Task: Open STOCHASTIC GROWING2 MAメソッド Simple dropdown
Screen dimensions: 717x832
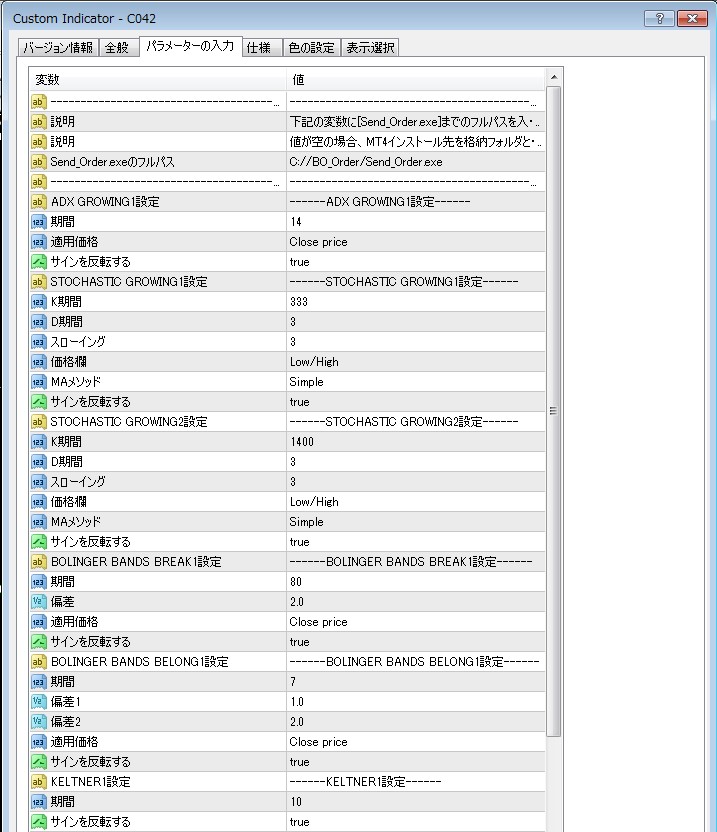Action: pos(416,522)
